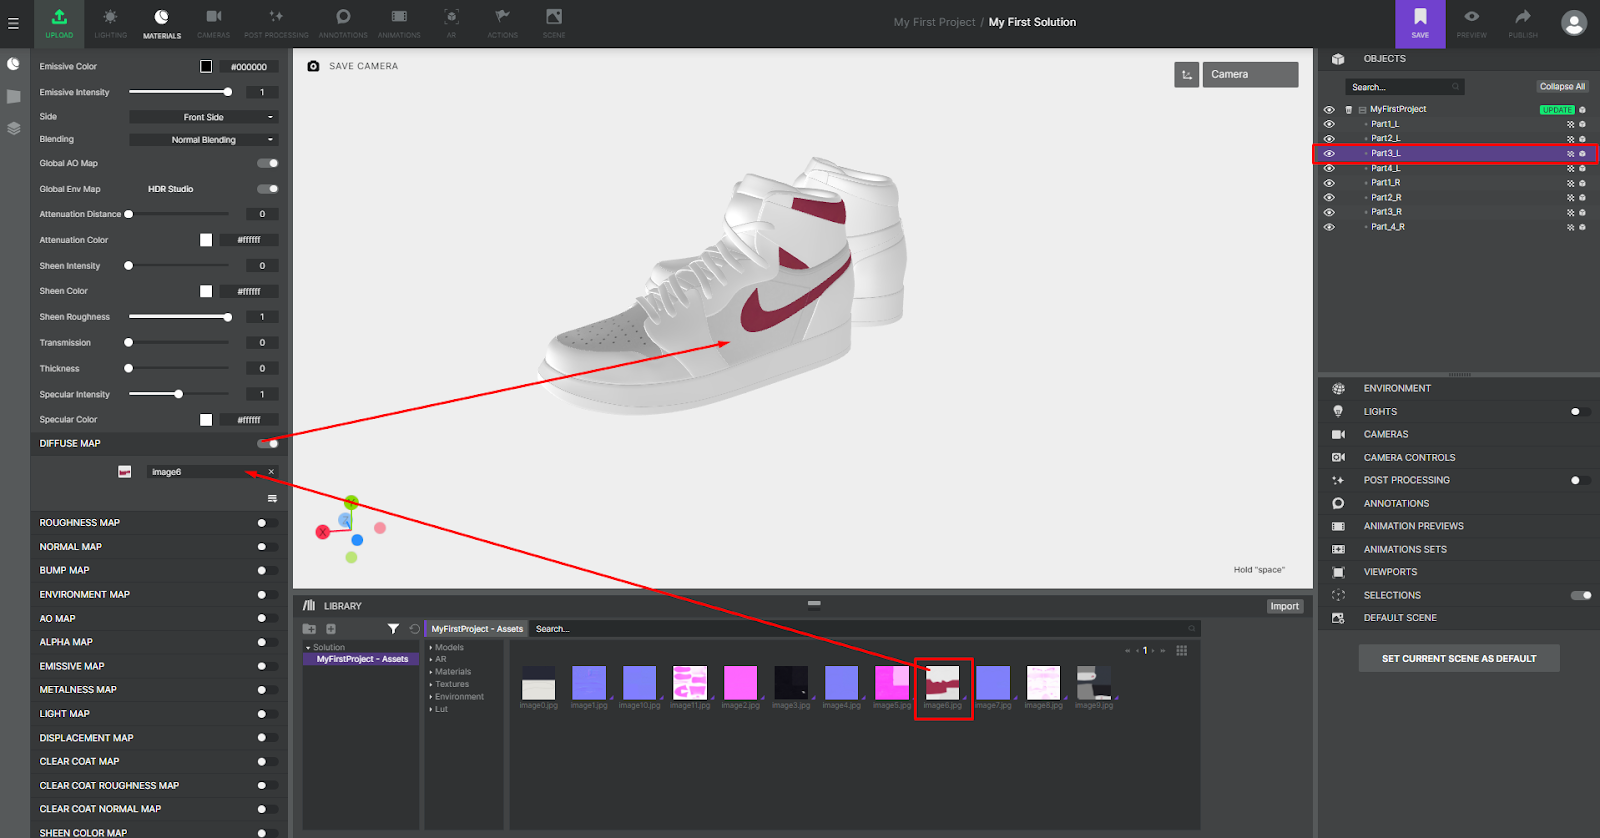Toggle the Selections switch
The height and width of the screenshot is (838, 1600).
1581,595
